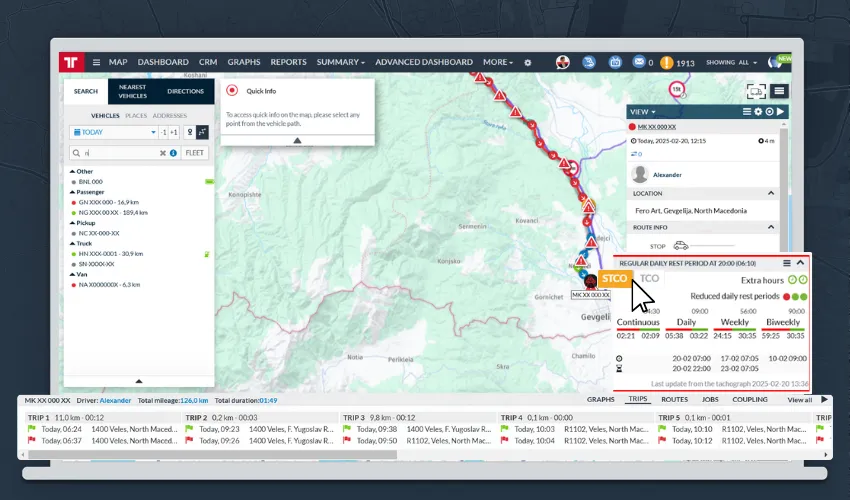Image resolution: width=850 pixels, height=500 pixels.
Task: Click the horizontal trips scrollbar
Action: tap(212, 454)
